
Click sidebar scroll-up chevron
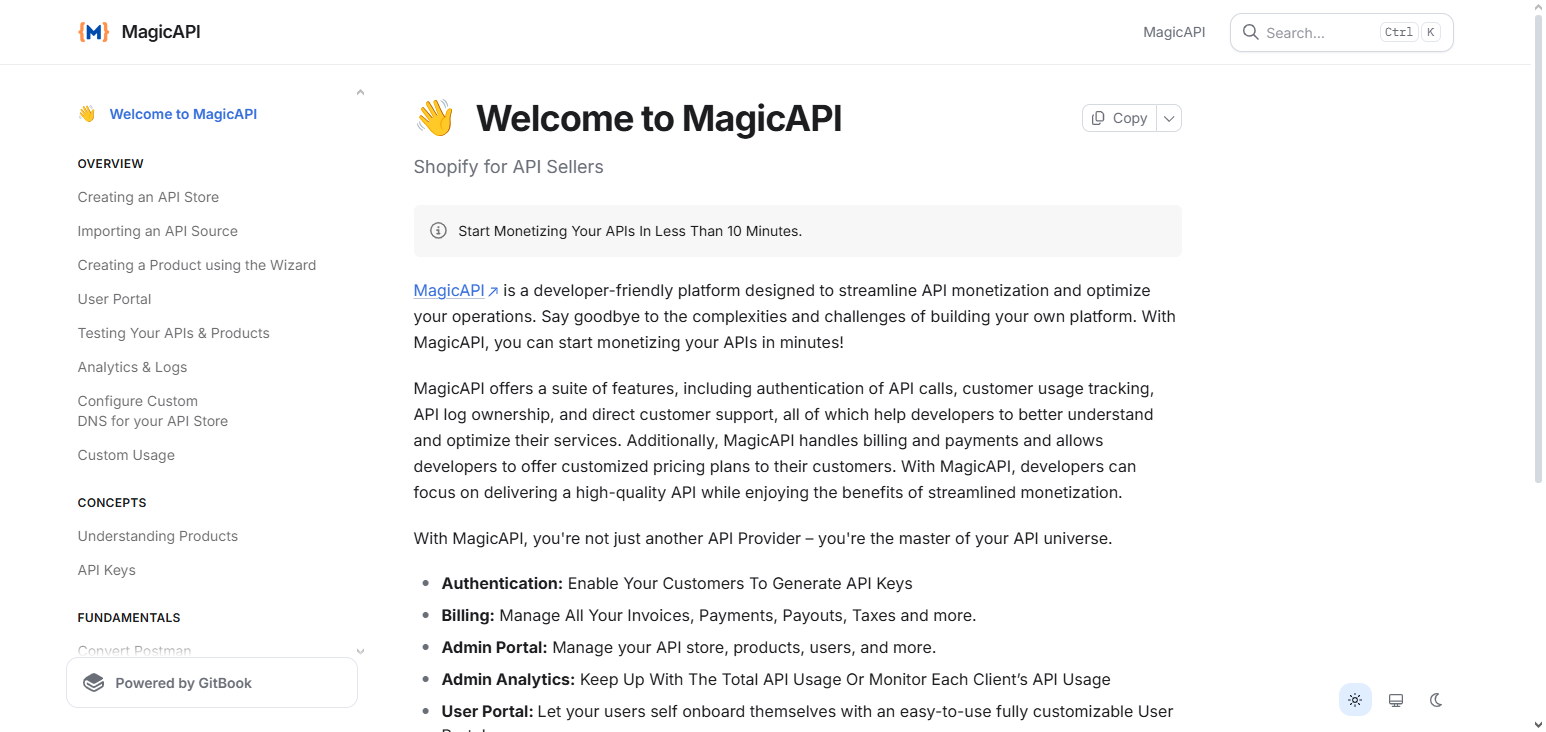pyautogui.click(x=360, y=93)
